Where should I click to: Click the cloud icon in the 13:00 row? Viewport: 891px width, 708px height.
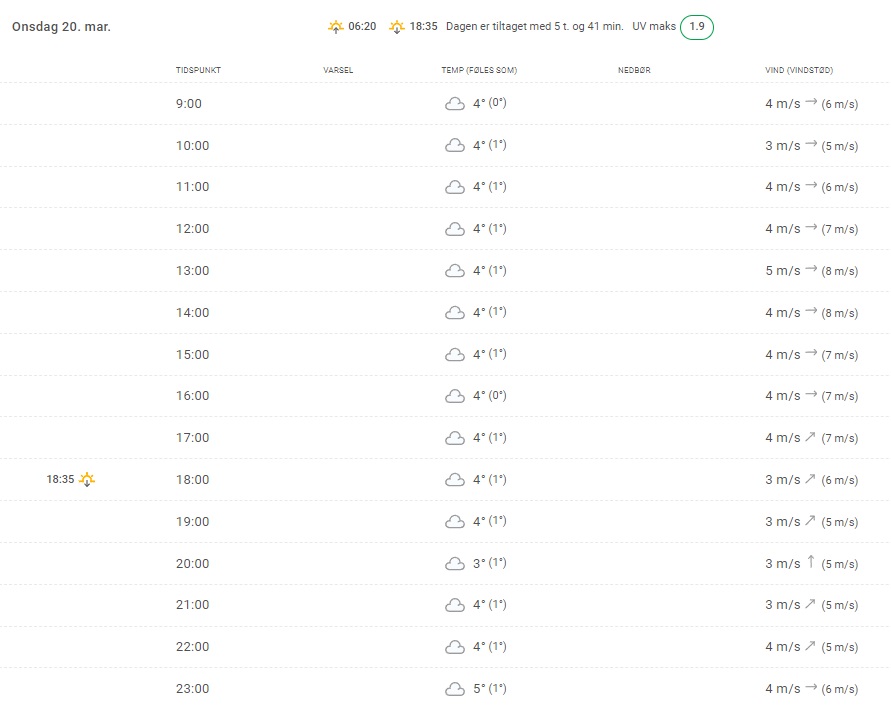pyautogui.click(x=455, y=271)
